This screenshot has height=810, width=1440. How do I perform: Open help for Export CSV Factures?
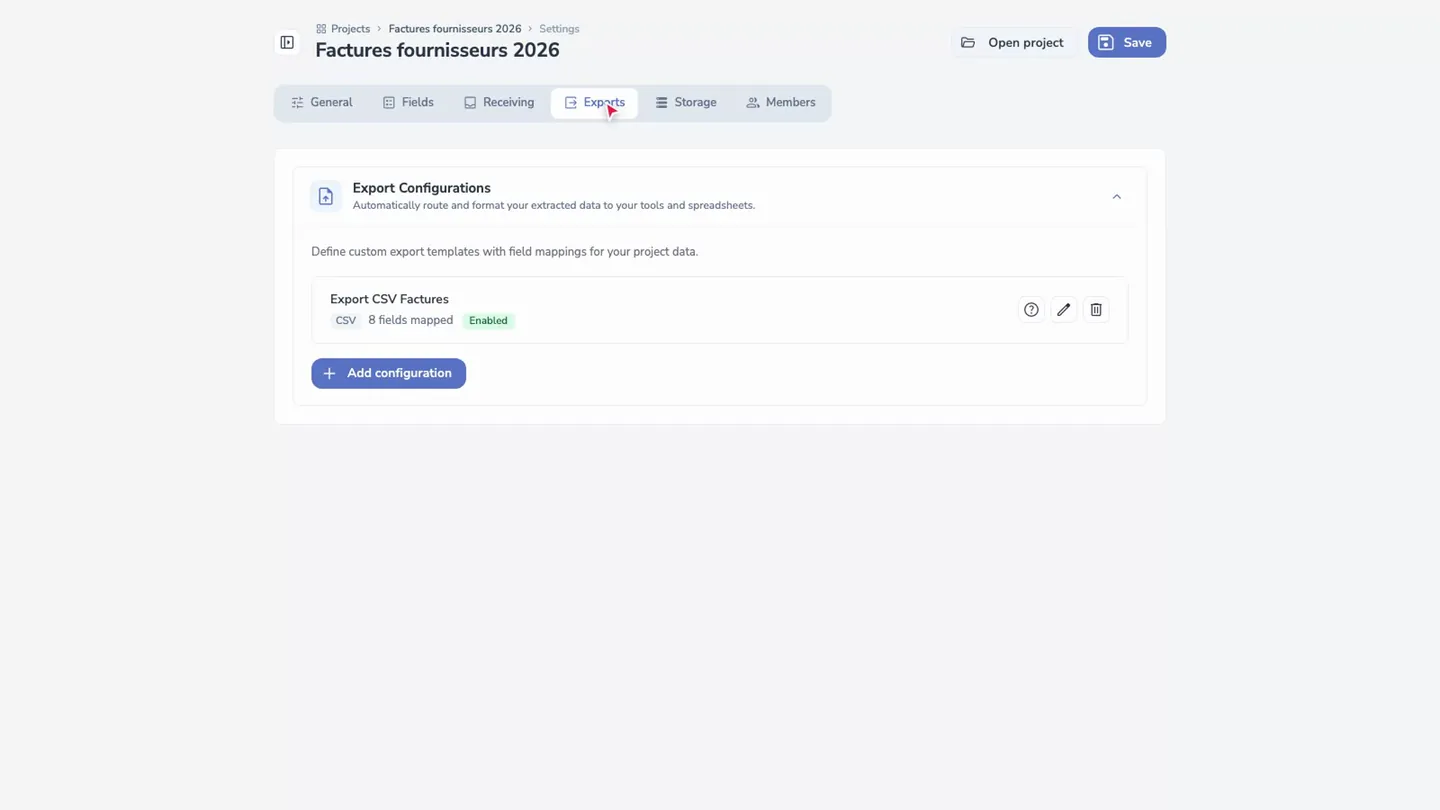pyautogui.click(x=1031, y=310)
